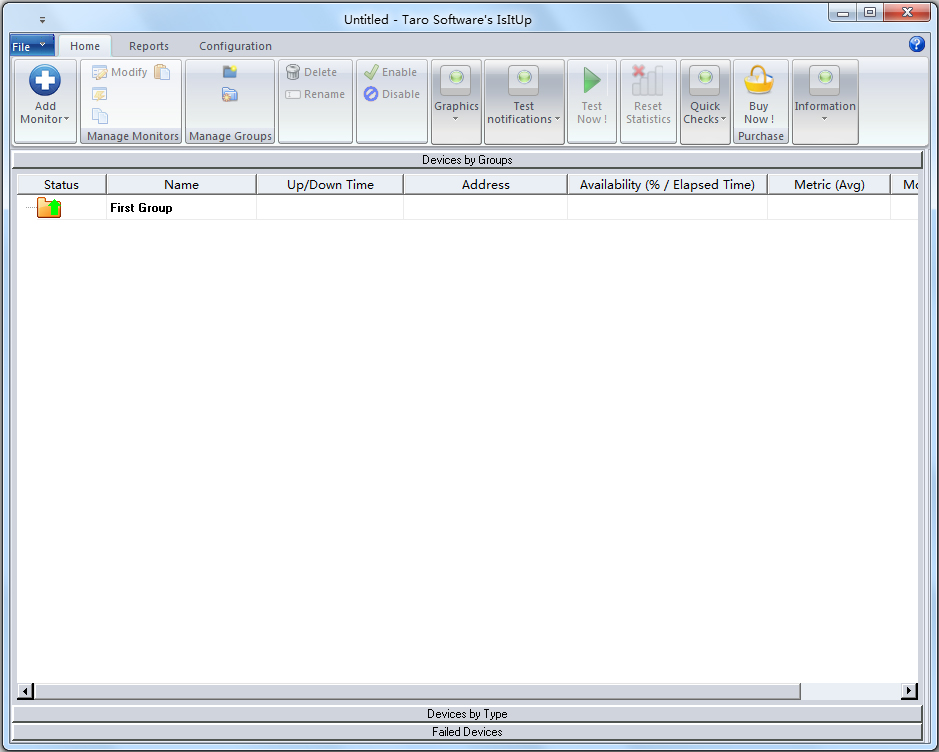
Task: Open the Information dropdown menu
Action: click(825, 101)
